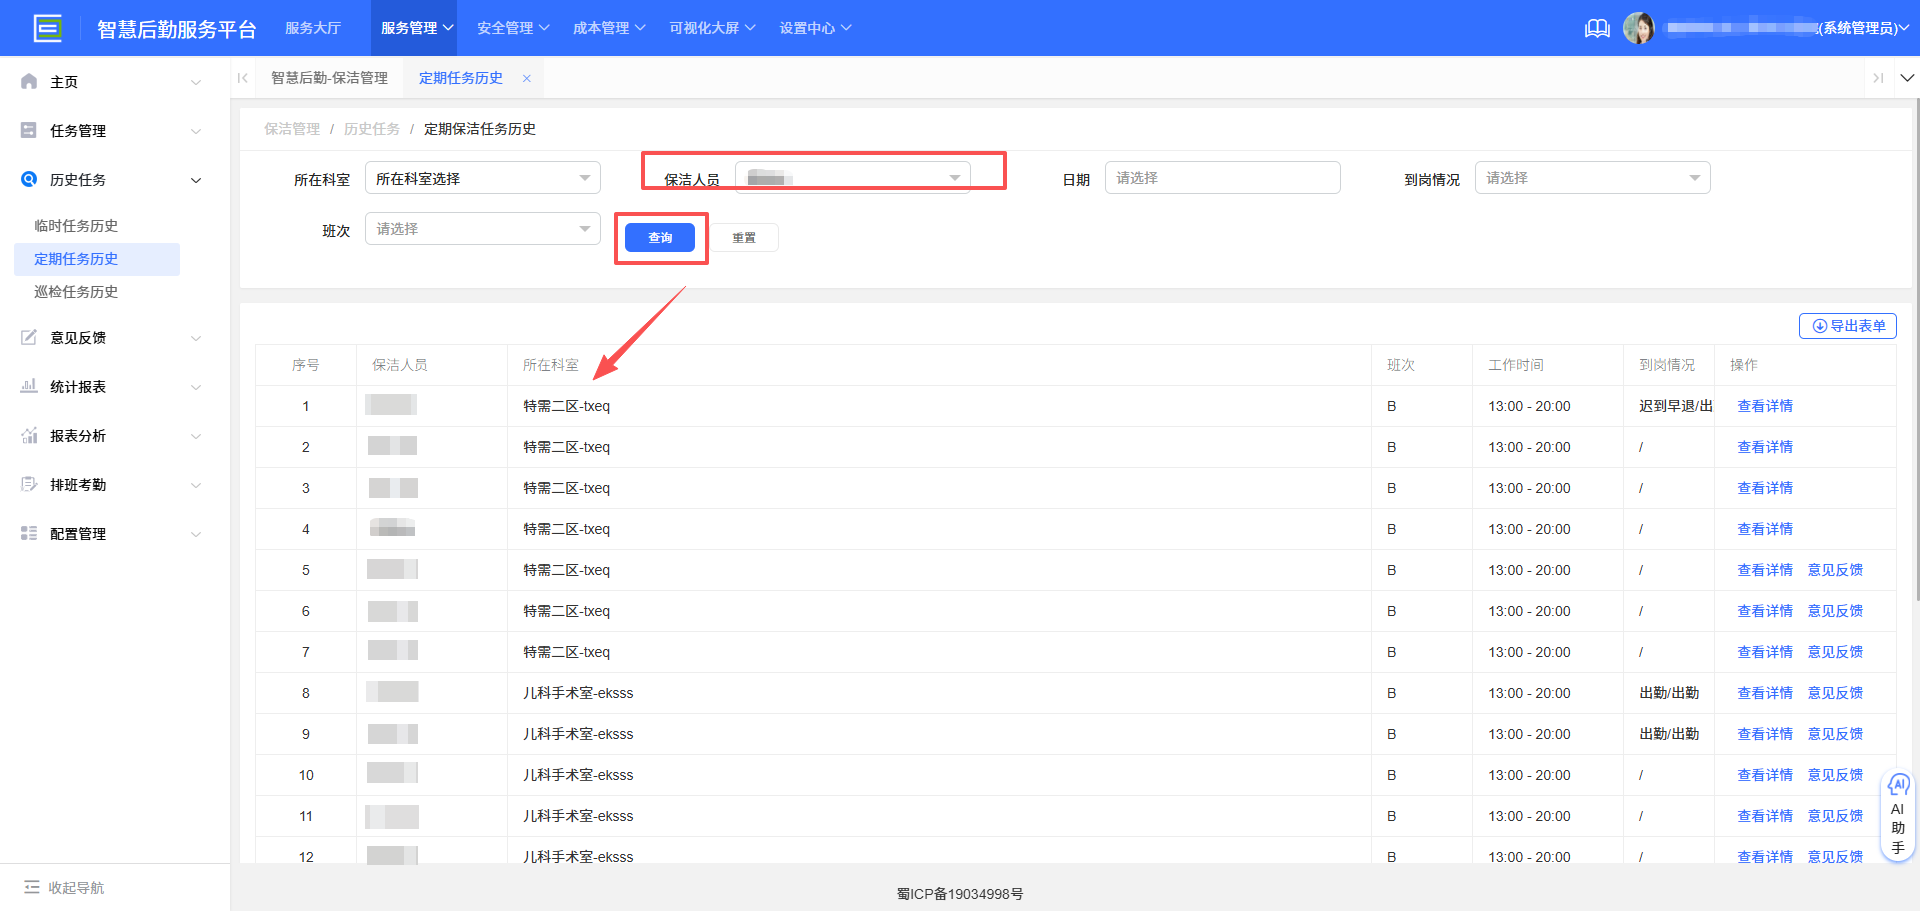Open the announcement icon near the avatar
The width and height of the screenshot is (1920, 911).
tap(1597, 28)
